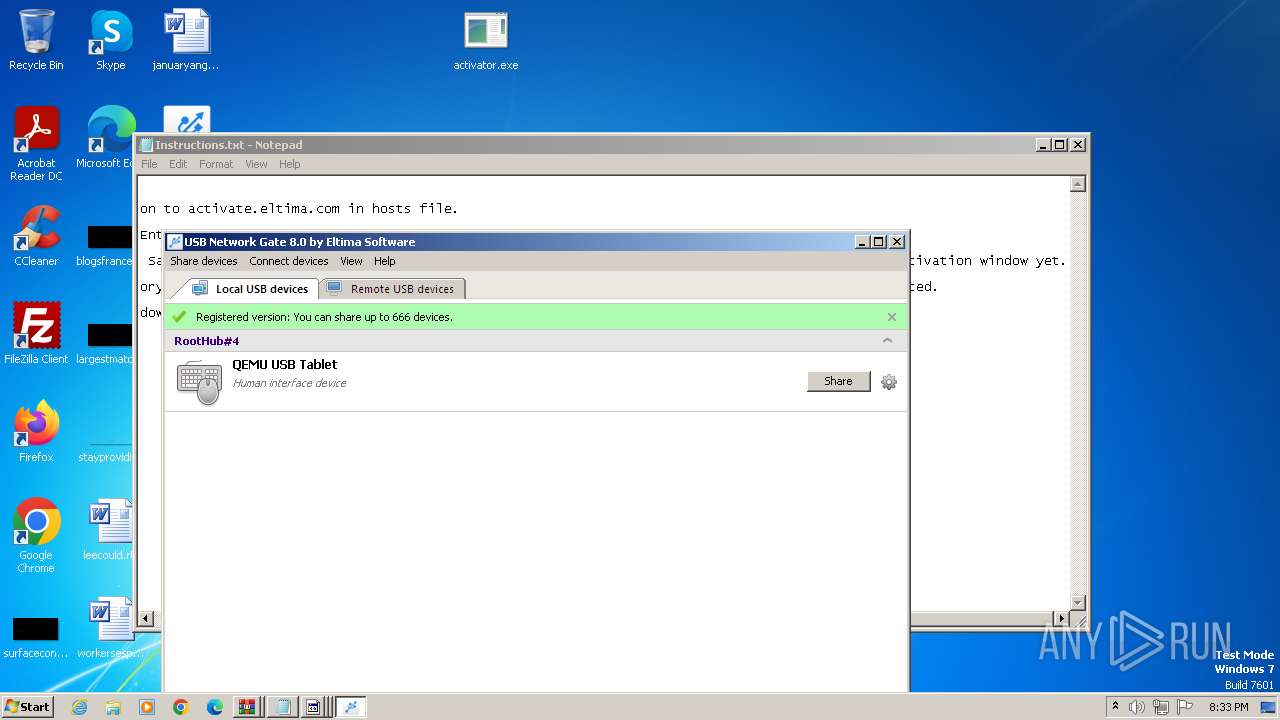Switch to Local USB devices tab
1280x720 pixels.
pyautogui.click(x=252, y=289)
